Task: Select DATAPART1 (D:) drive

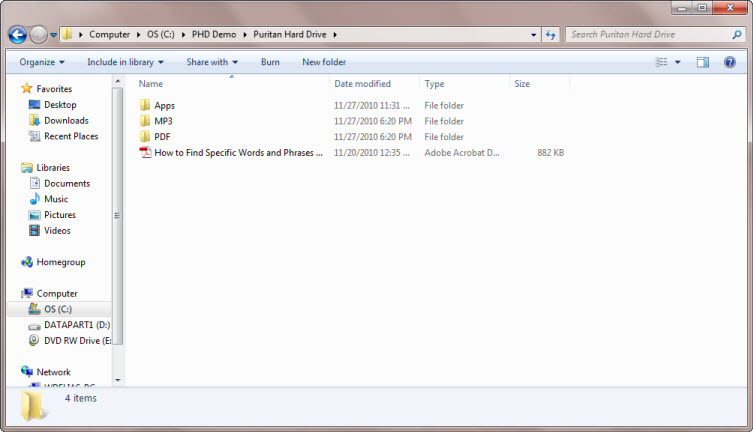Action: (77, 325)
